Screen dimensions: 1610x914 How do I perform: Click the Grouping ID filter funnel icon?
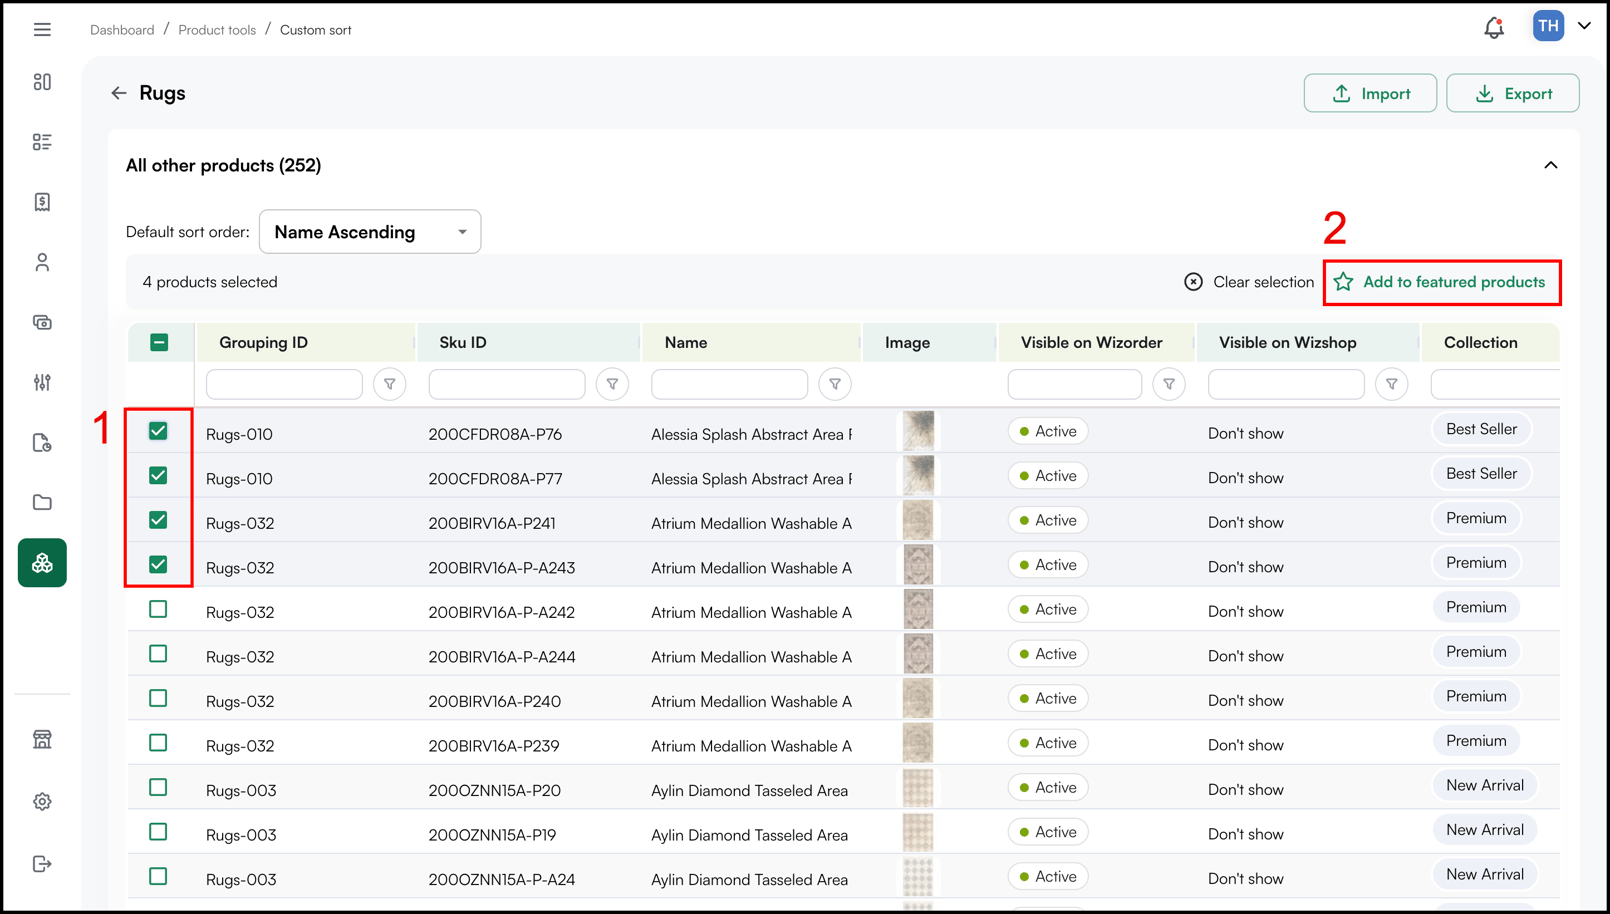point(389,384)
